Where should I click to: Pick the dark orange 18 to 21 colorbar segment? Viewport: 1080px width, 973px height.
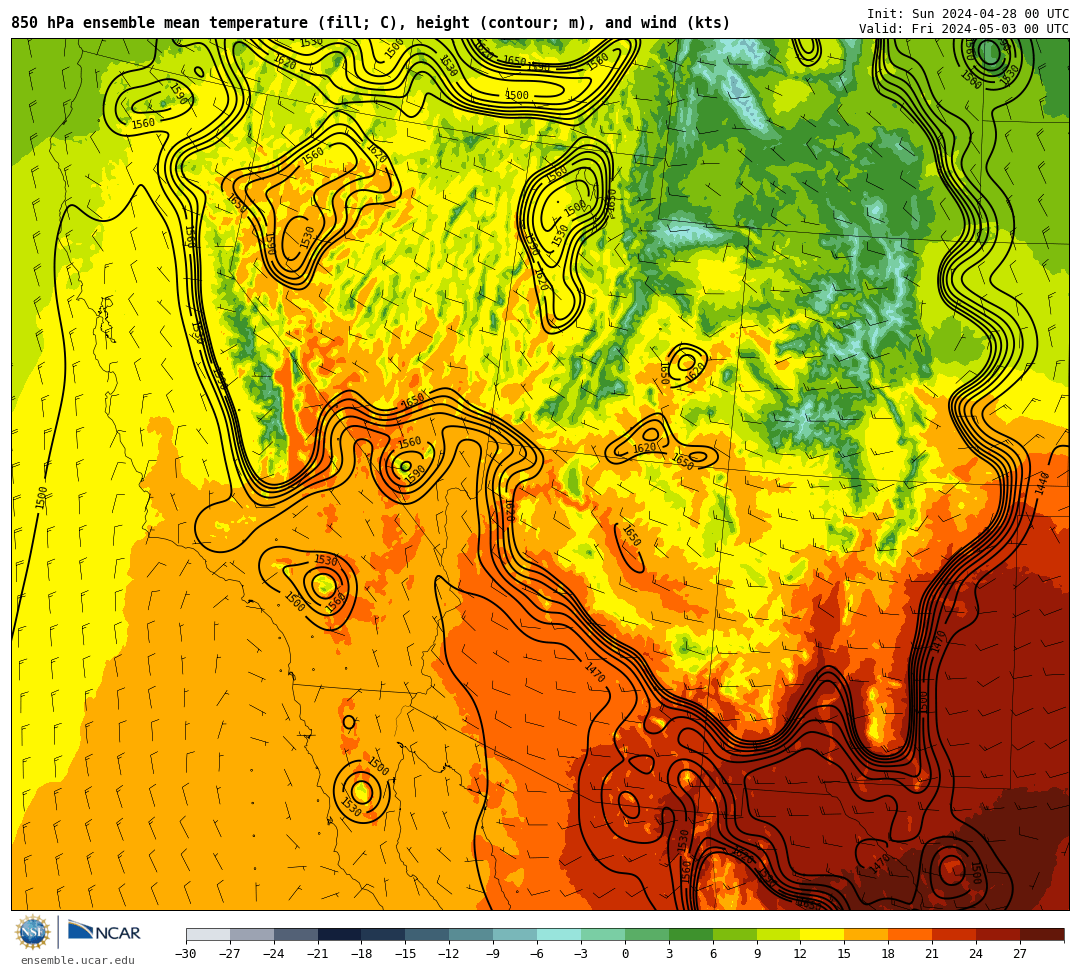[x=911, y=934]
